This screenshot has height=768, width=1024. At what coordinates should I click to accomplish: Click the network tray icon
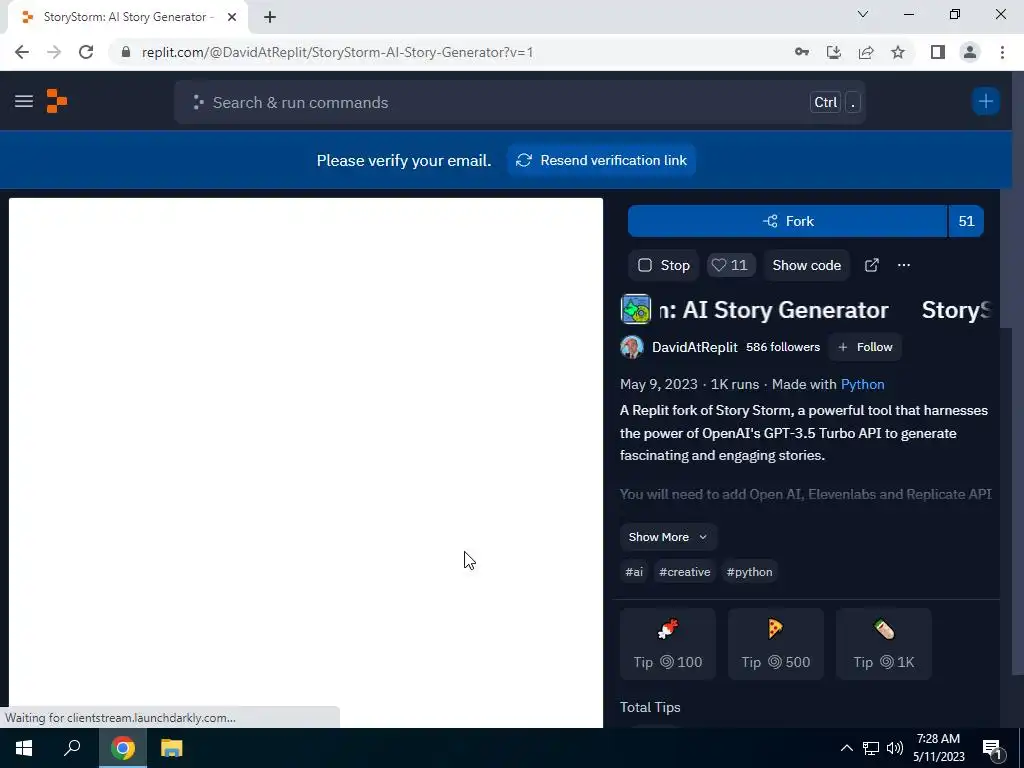(871, 748)
